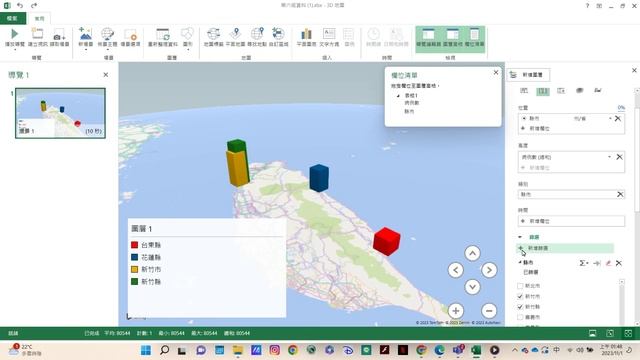Viewport: 640px width, 360px height.
Task: Uncheck the 新竹市 filter checkbox
Action: pyautogui.click(x=520, y=296)
